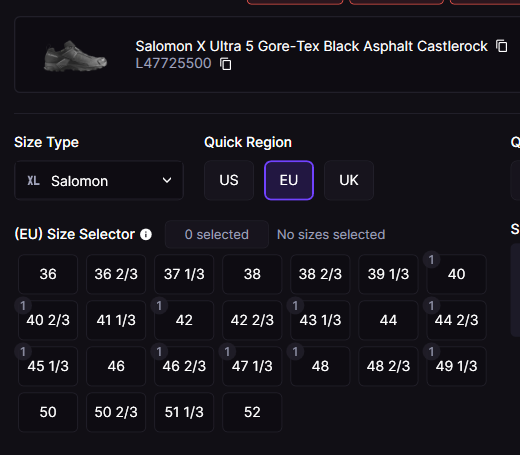Click the XL icon in size type
The height and width of the screenshot is (455, 520).
[x=33, y=181]
